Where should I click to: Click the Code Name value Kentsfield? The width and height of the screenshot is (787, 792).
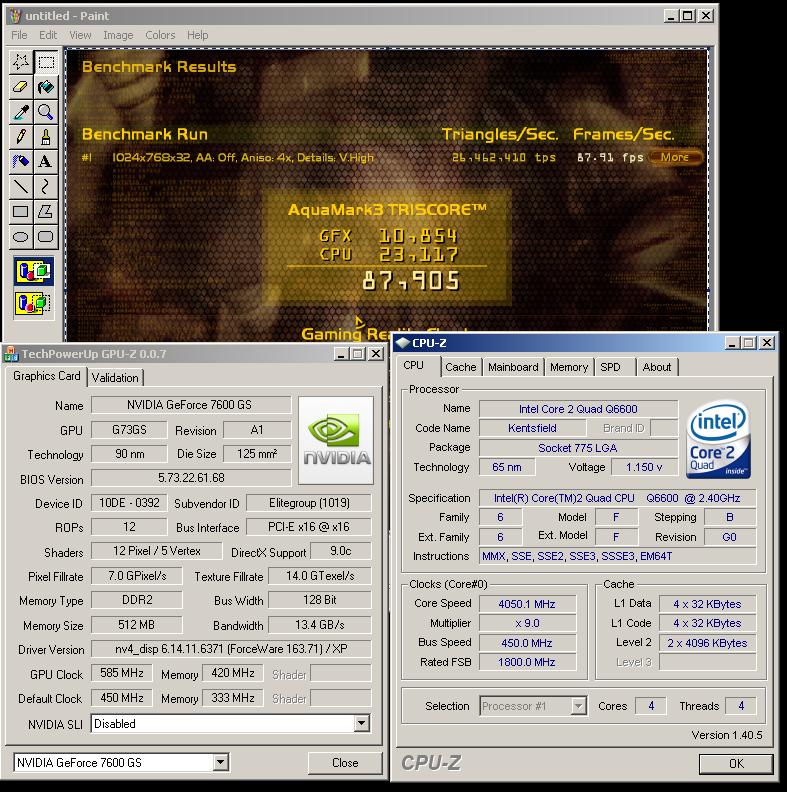point(532,428)
